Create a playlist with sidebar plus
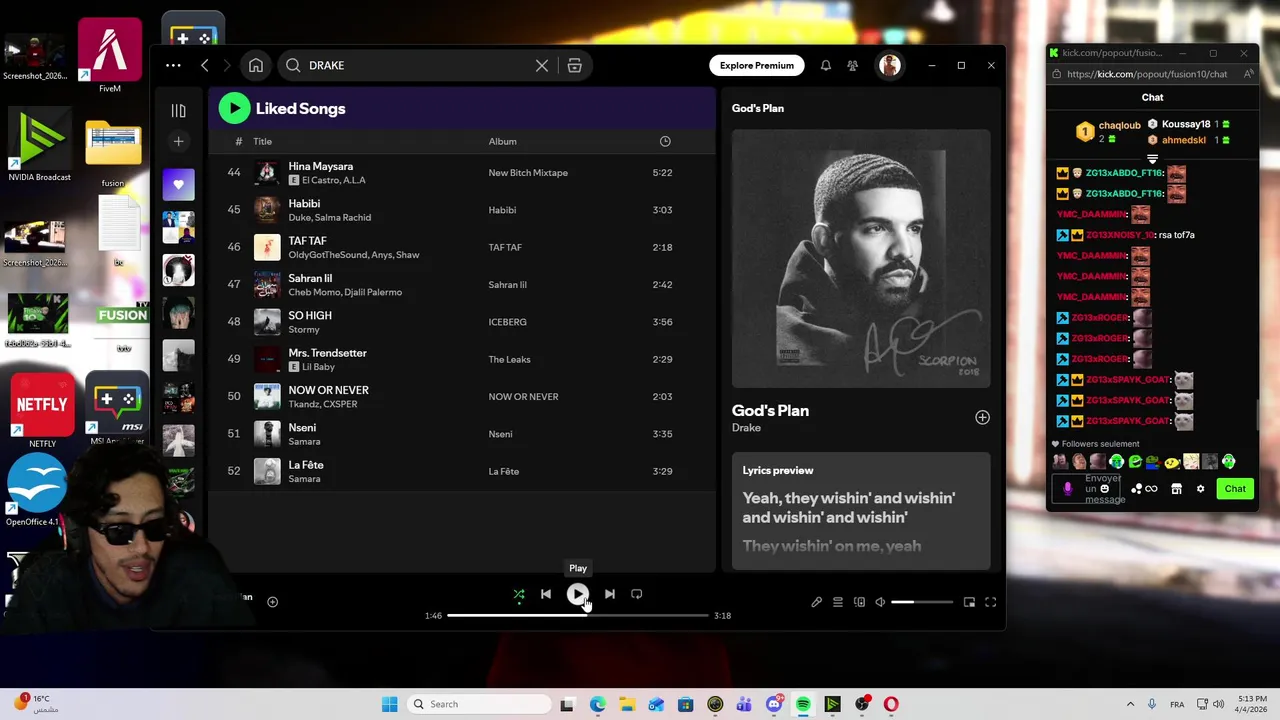Screen dimensions: 1280x720 [x=178, y=141]
